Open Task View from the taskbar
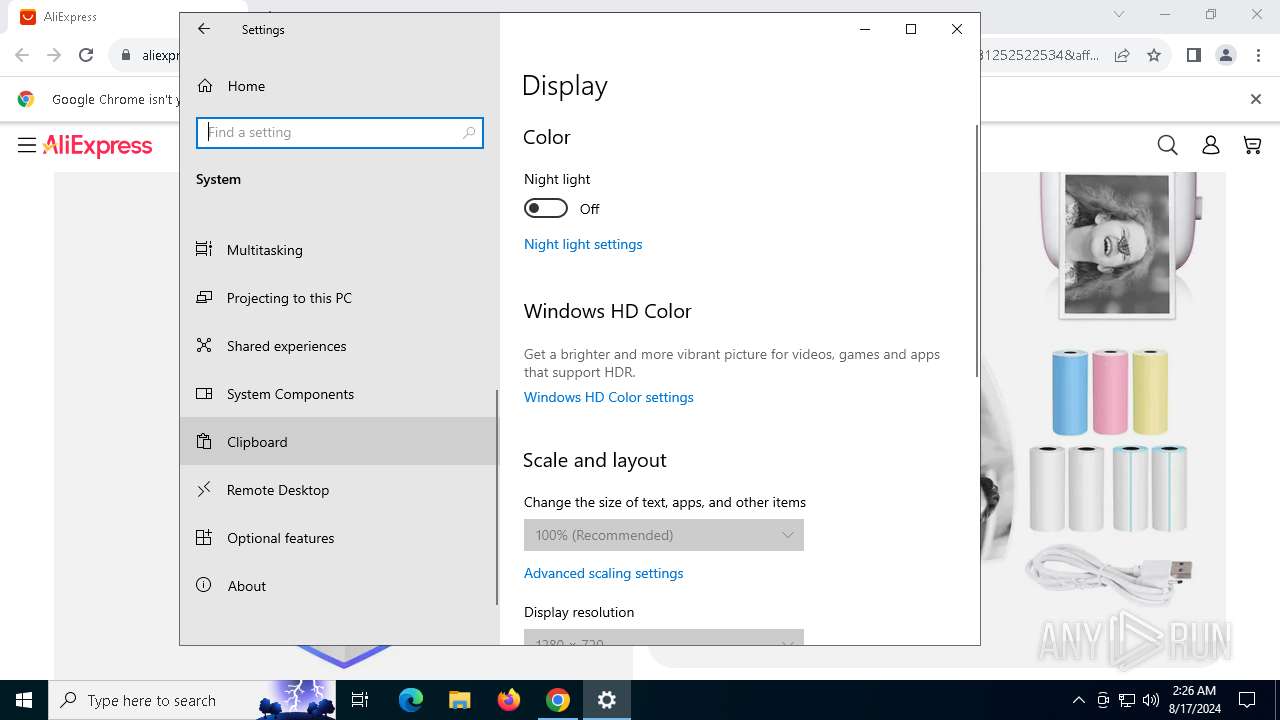Viewport: 1280px width, 720px height. click(x=360, y=700)
